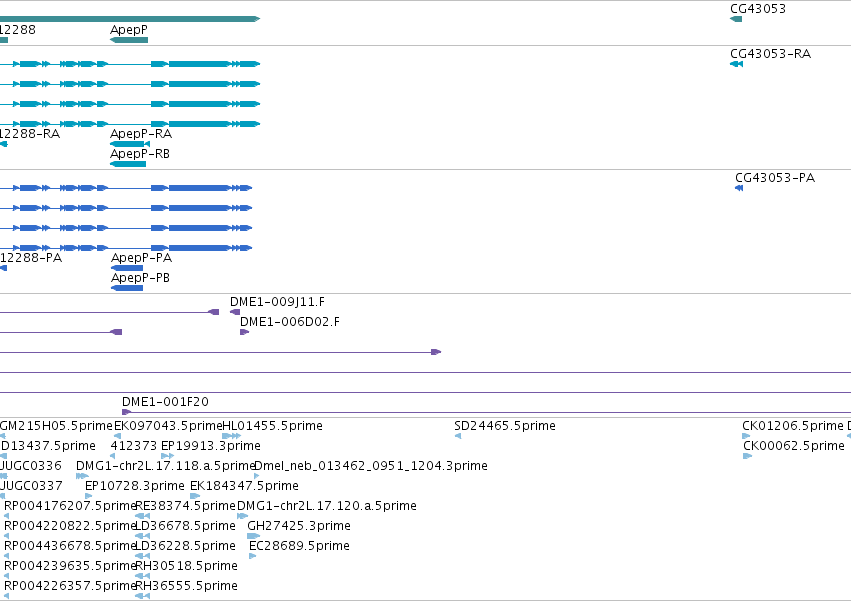Select the GH27425.3prime label
851x601 pixels.
tap(299, 526)
